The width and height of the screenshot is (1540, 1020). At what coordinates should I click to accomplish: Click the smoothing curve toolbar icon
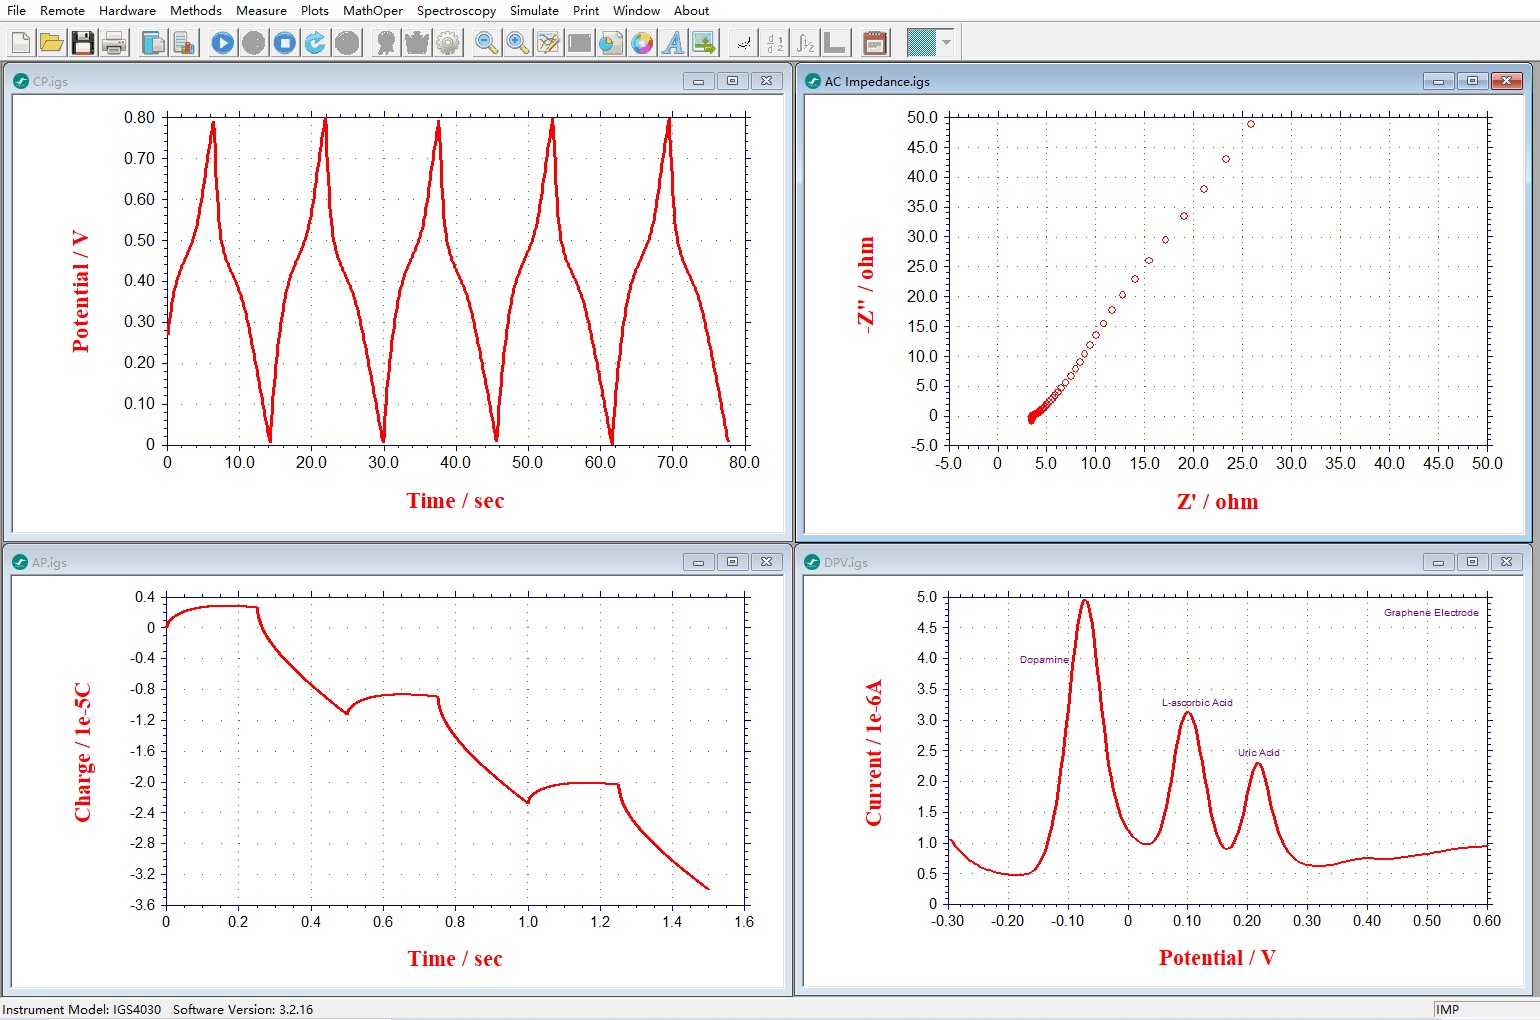tap(743, 43)
